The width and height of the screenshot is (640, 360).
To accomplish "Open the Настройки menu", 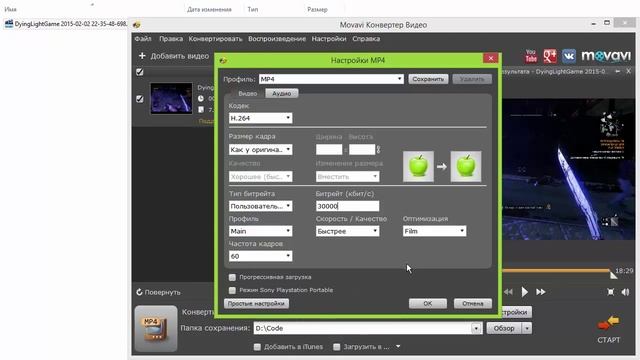I will pyautogui.click(x=329, y=39).
